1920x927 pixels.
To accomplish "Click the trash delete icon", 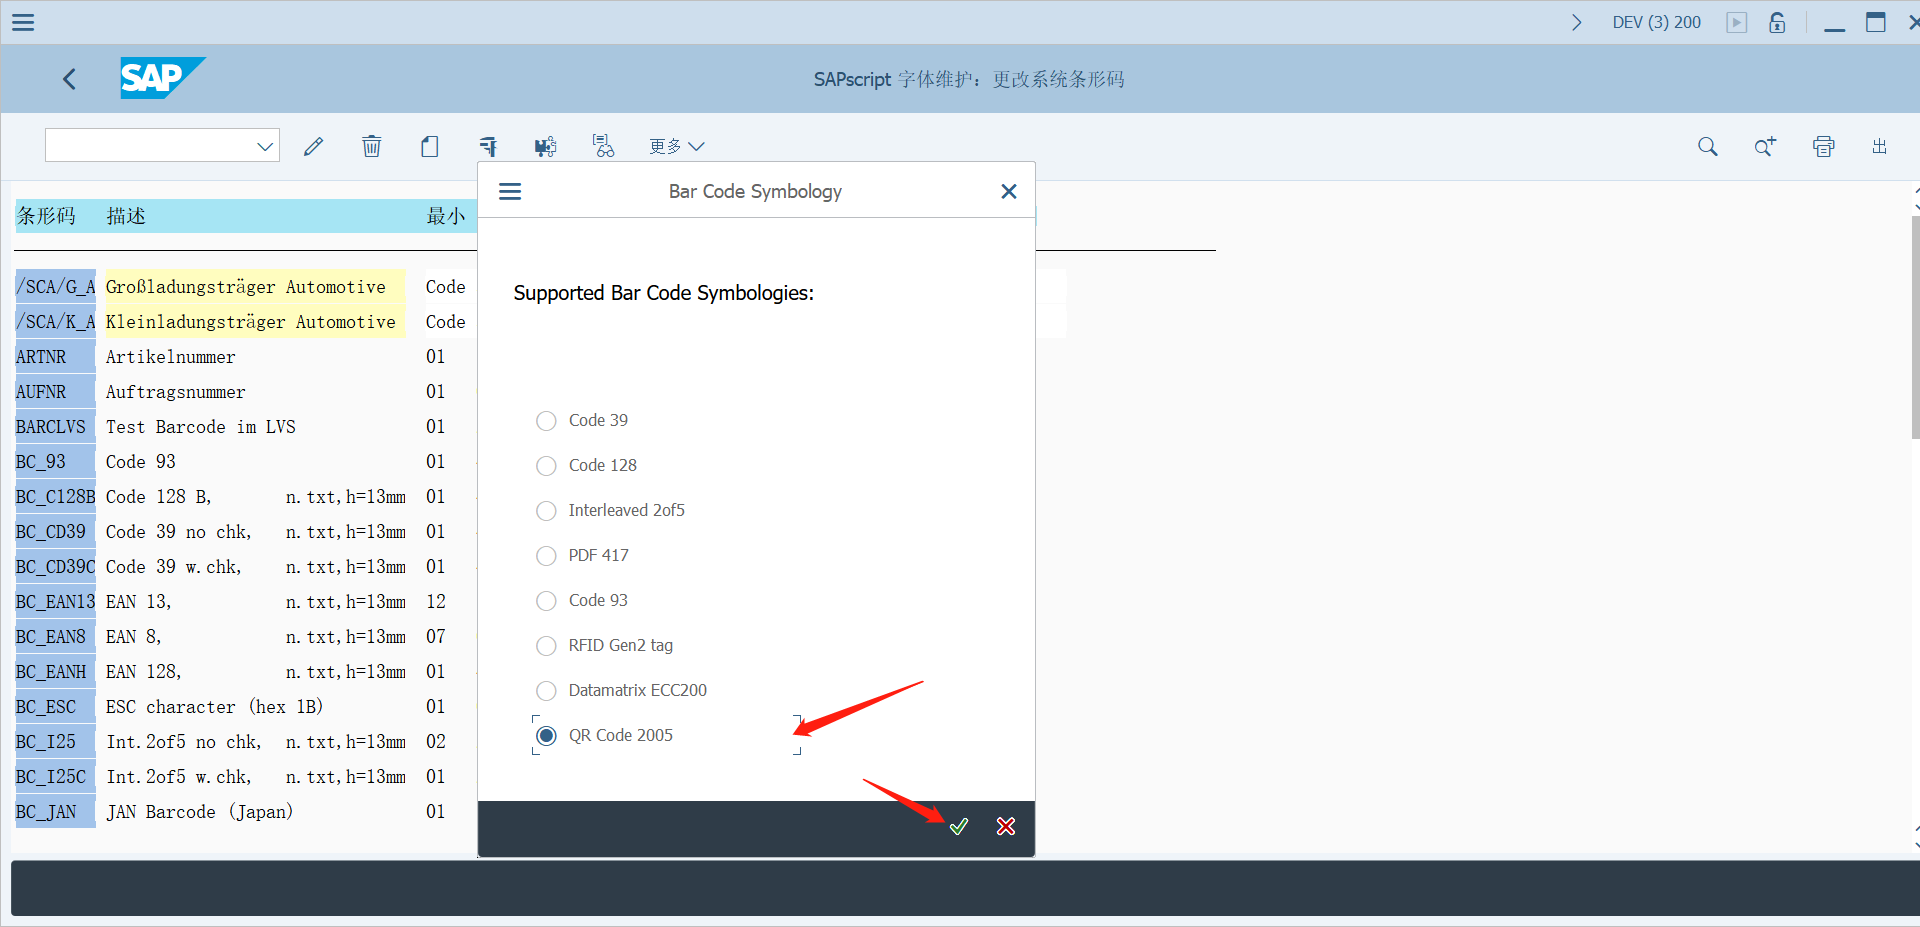I will pos(371,147).
